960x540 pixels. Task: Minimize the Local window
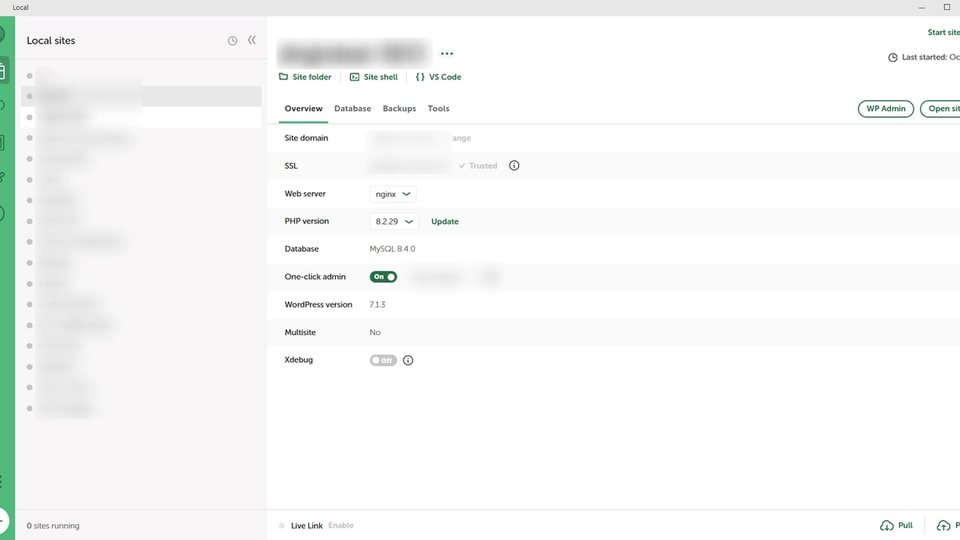(x=921, y=7)
